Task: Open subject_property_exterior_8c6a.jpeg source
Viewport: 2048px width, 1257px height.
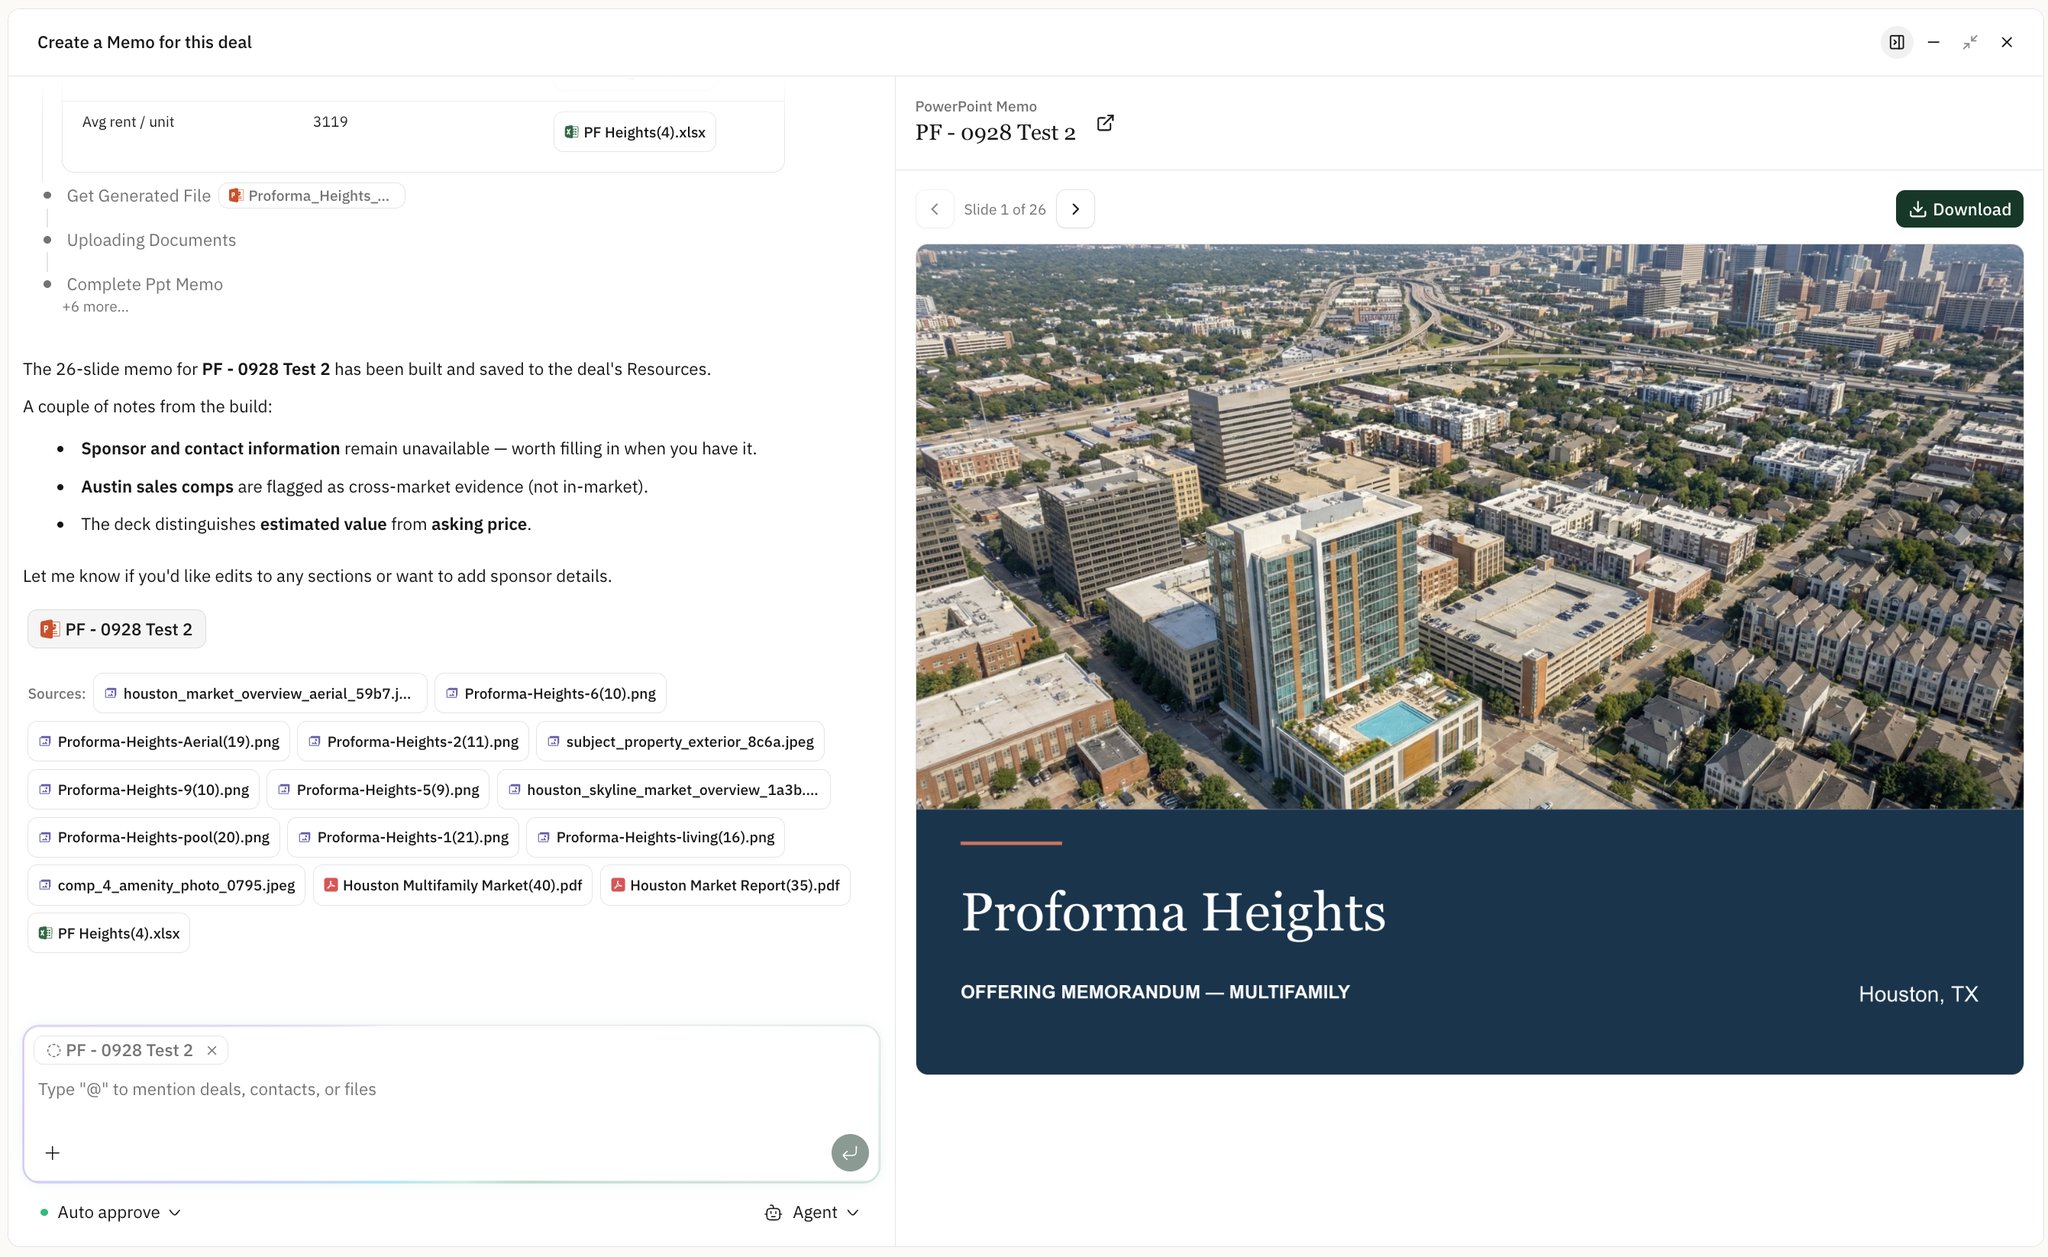Action: (680, 741)
